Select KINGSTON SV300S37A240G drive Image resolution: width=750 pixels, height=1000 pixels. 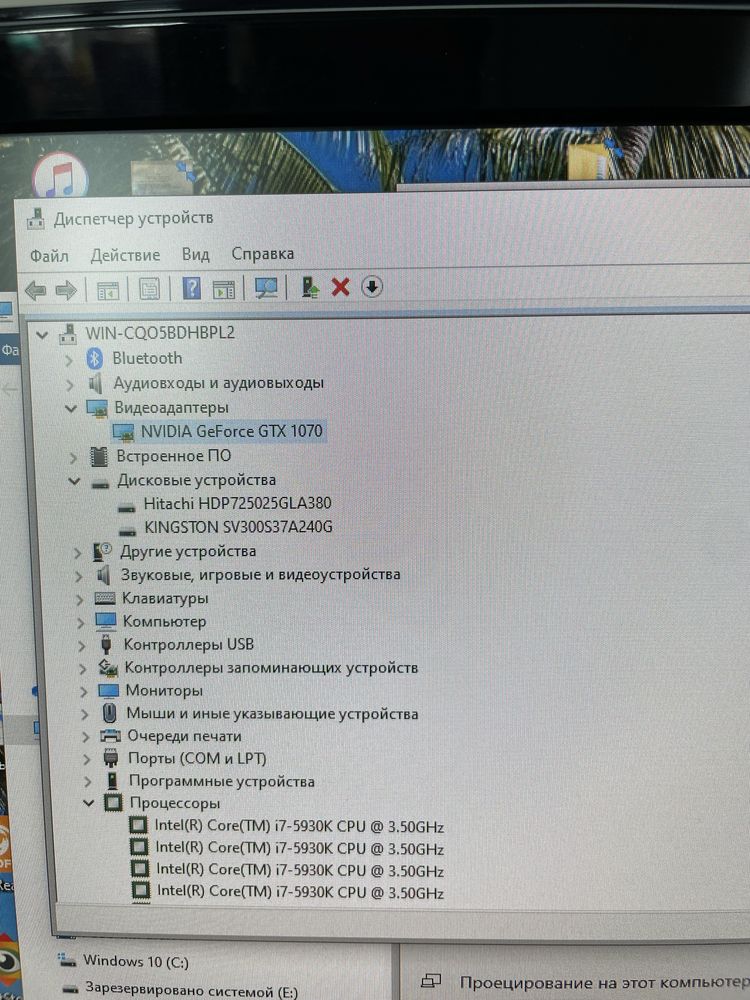[239, 527]
